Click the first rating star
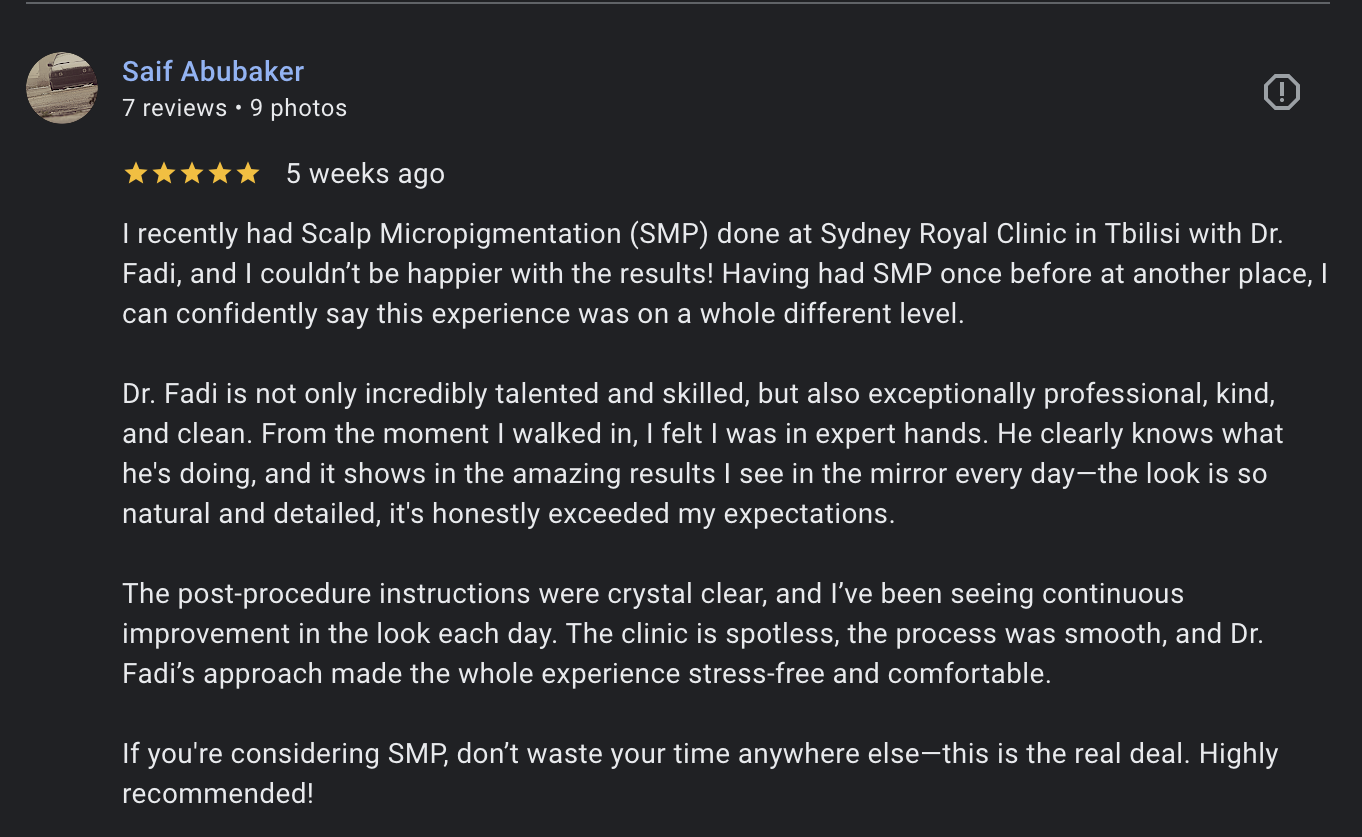Image resolution: width=1362 pixels, height=837 pixels. [135, 174]
